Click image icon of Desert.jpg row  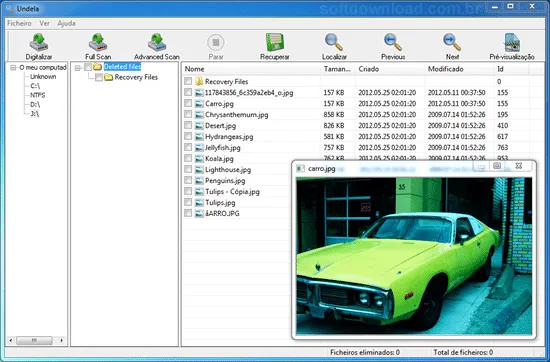click(199, 126)
